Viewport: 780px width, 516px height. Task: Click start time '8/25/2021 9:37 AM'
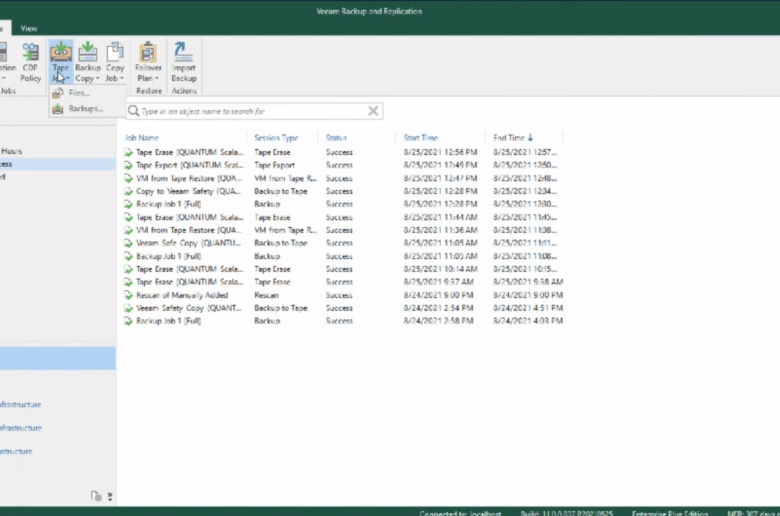coord(438,282)
